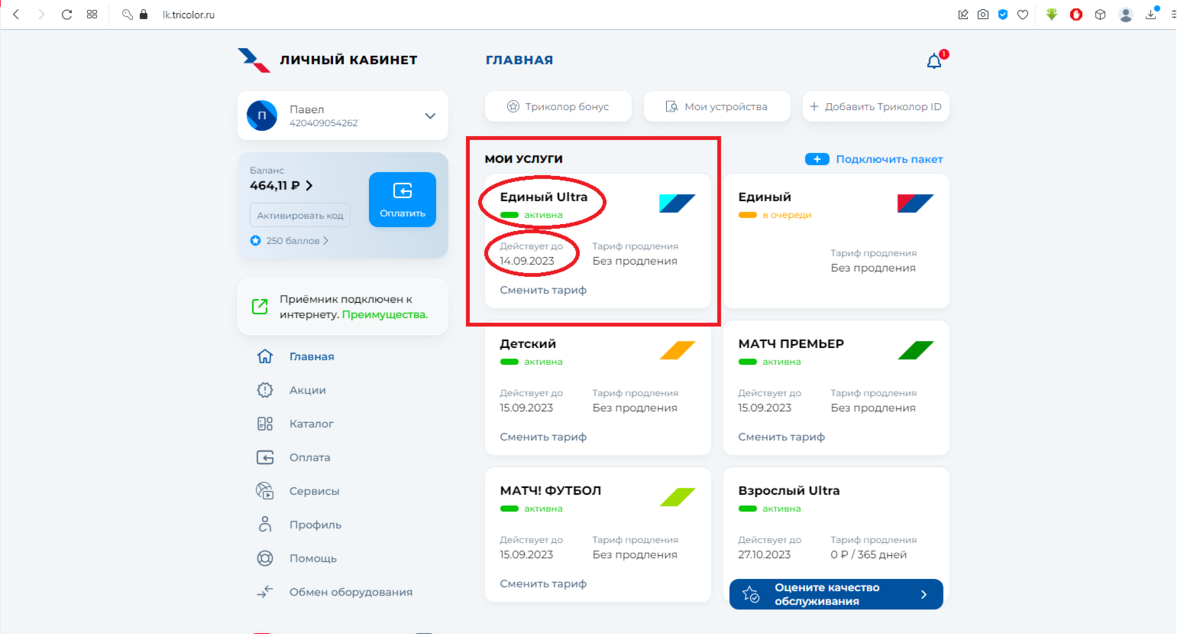Click the 14.09.2023 expiry date of Единый Ultra
1200x634 pixels.
pyautogui.click(x=527, y=261)
